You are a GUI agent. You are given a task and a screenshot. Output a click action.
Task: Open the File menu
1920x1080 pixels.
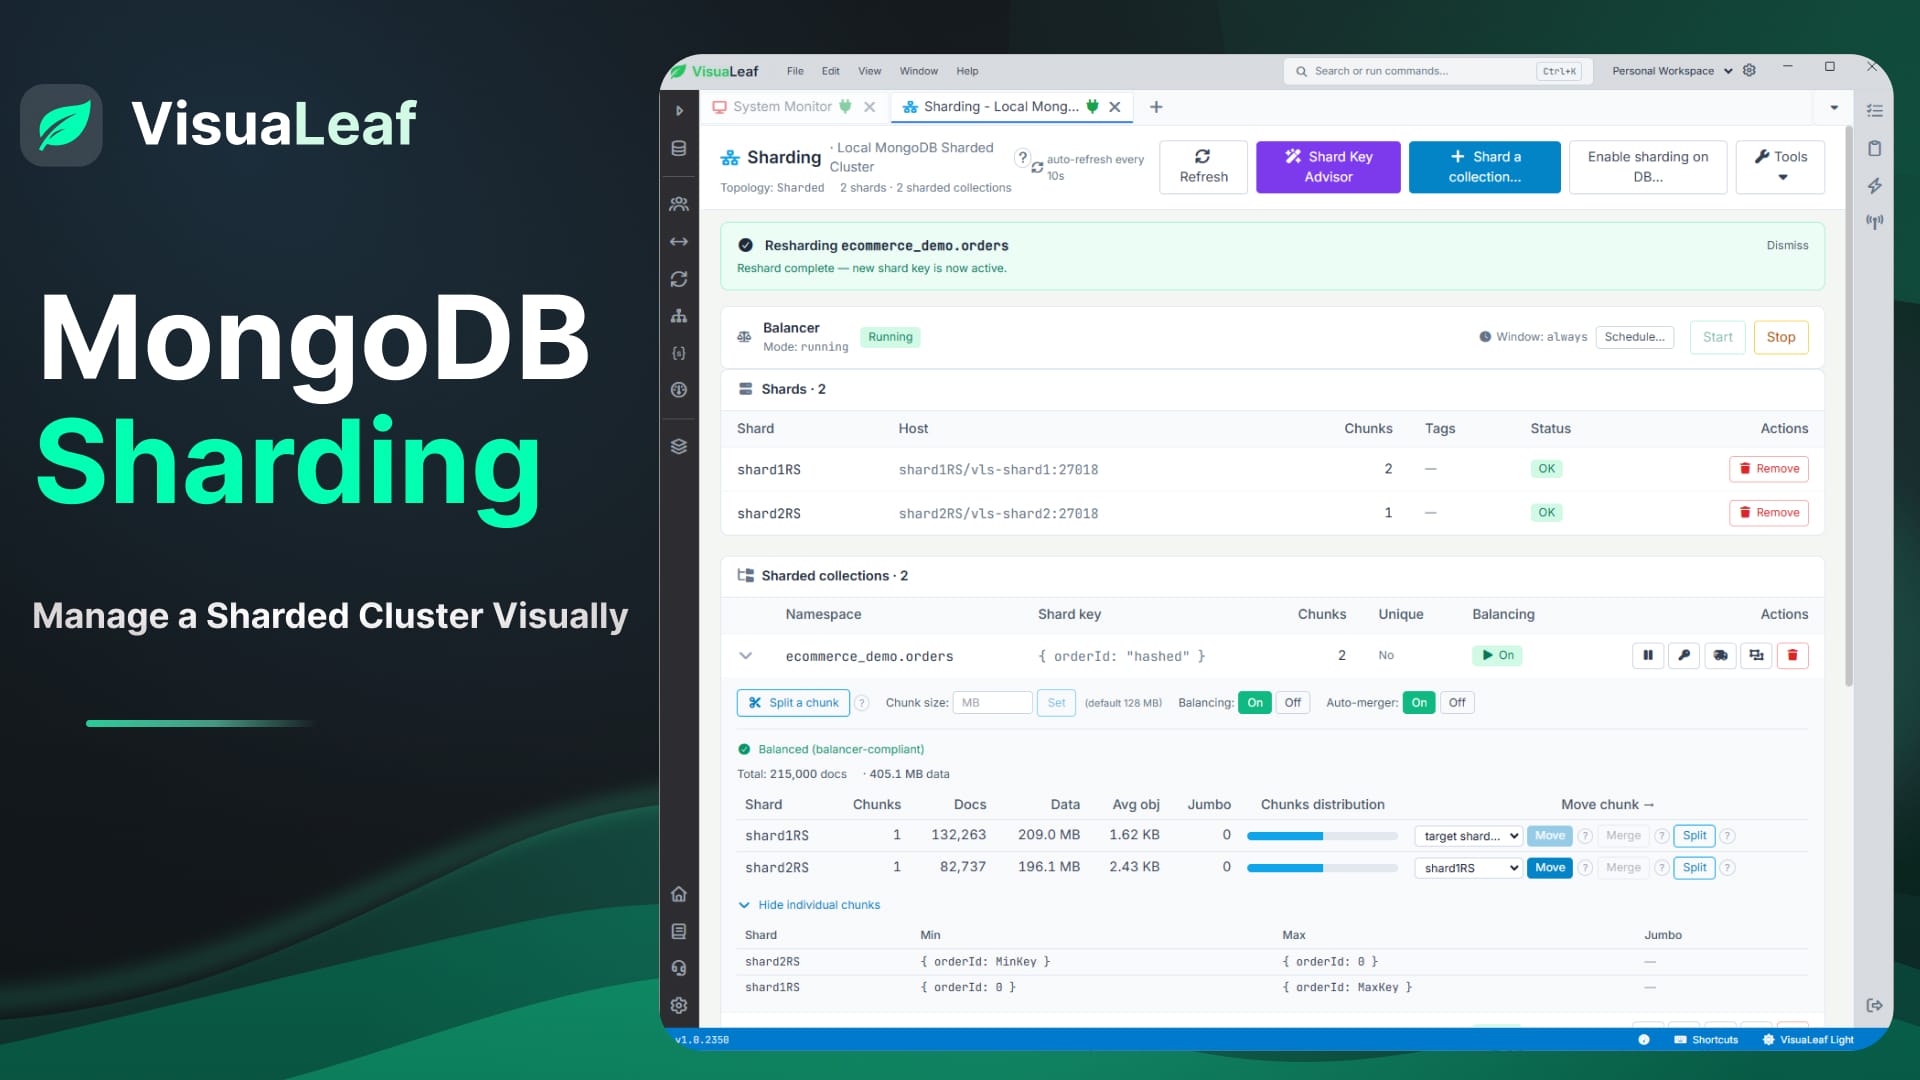(795, 71)
